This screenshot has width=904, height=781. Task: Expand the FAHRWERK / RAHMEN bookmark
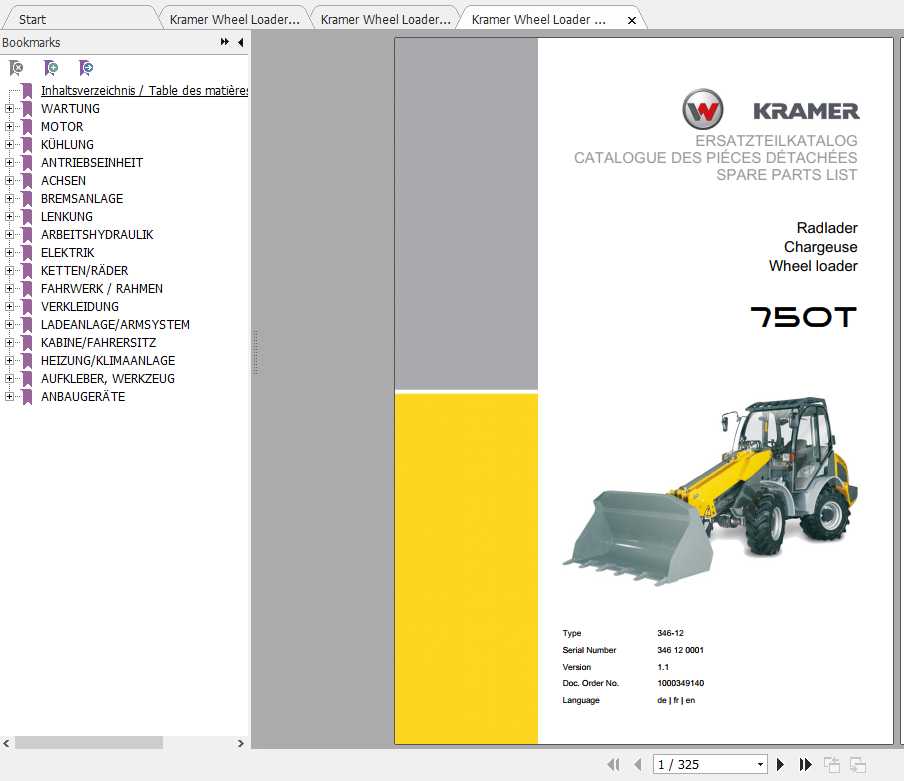click(x=9, y=288)
